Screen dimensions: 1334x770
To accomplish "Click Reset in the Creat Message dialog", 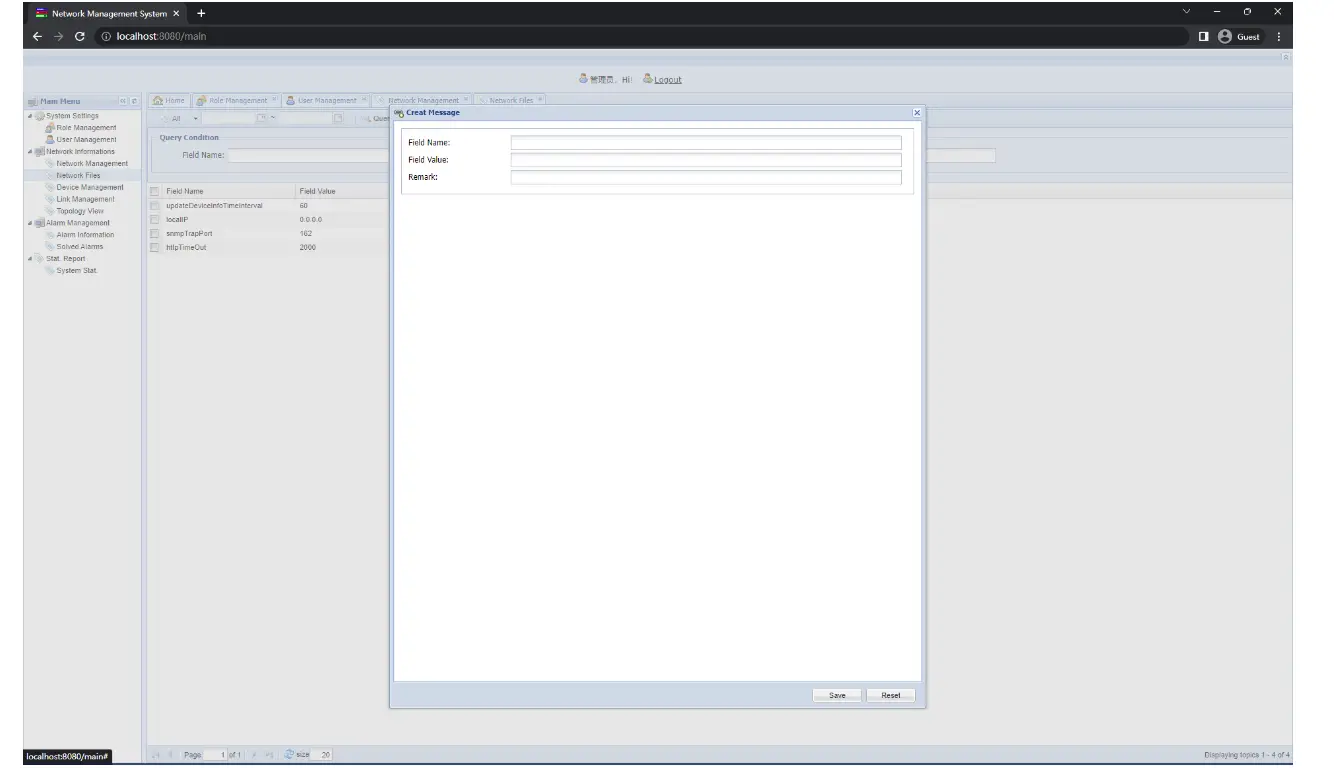I will 889,695.
